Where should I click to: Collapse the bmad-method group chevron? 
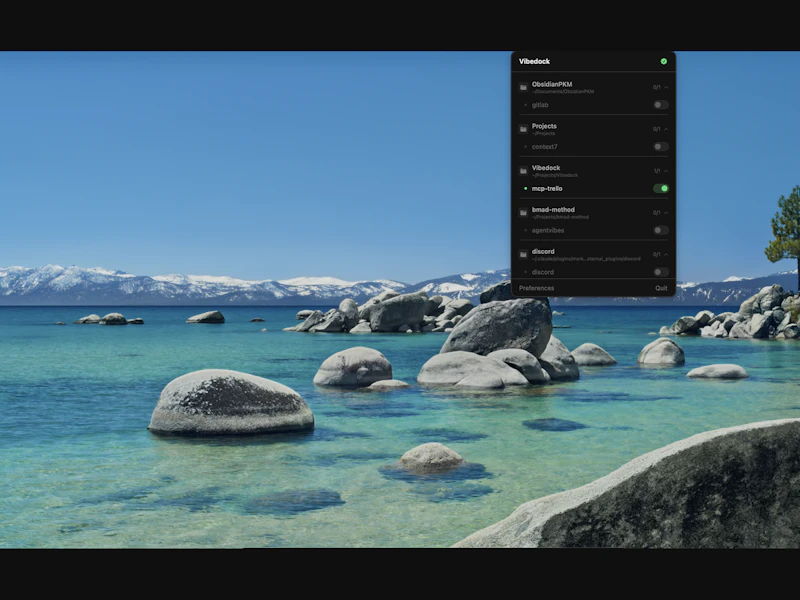click(666, 213)
